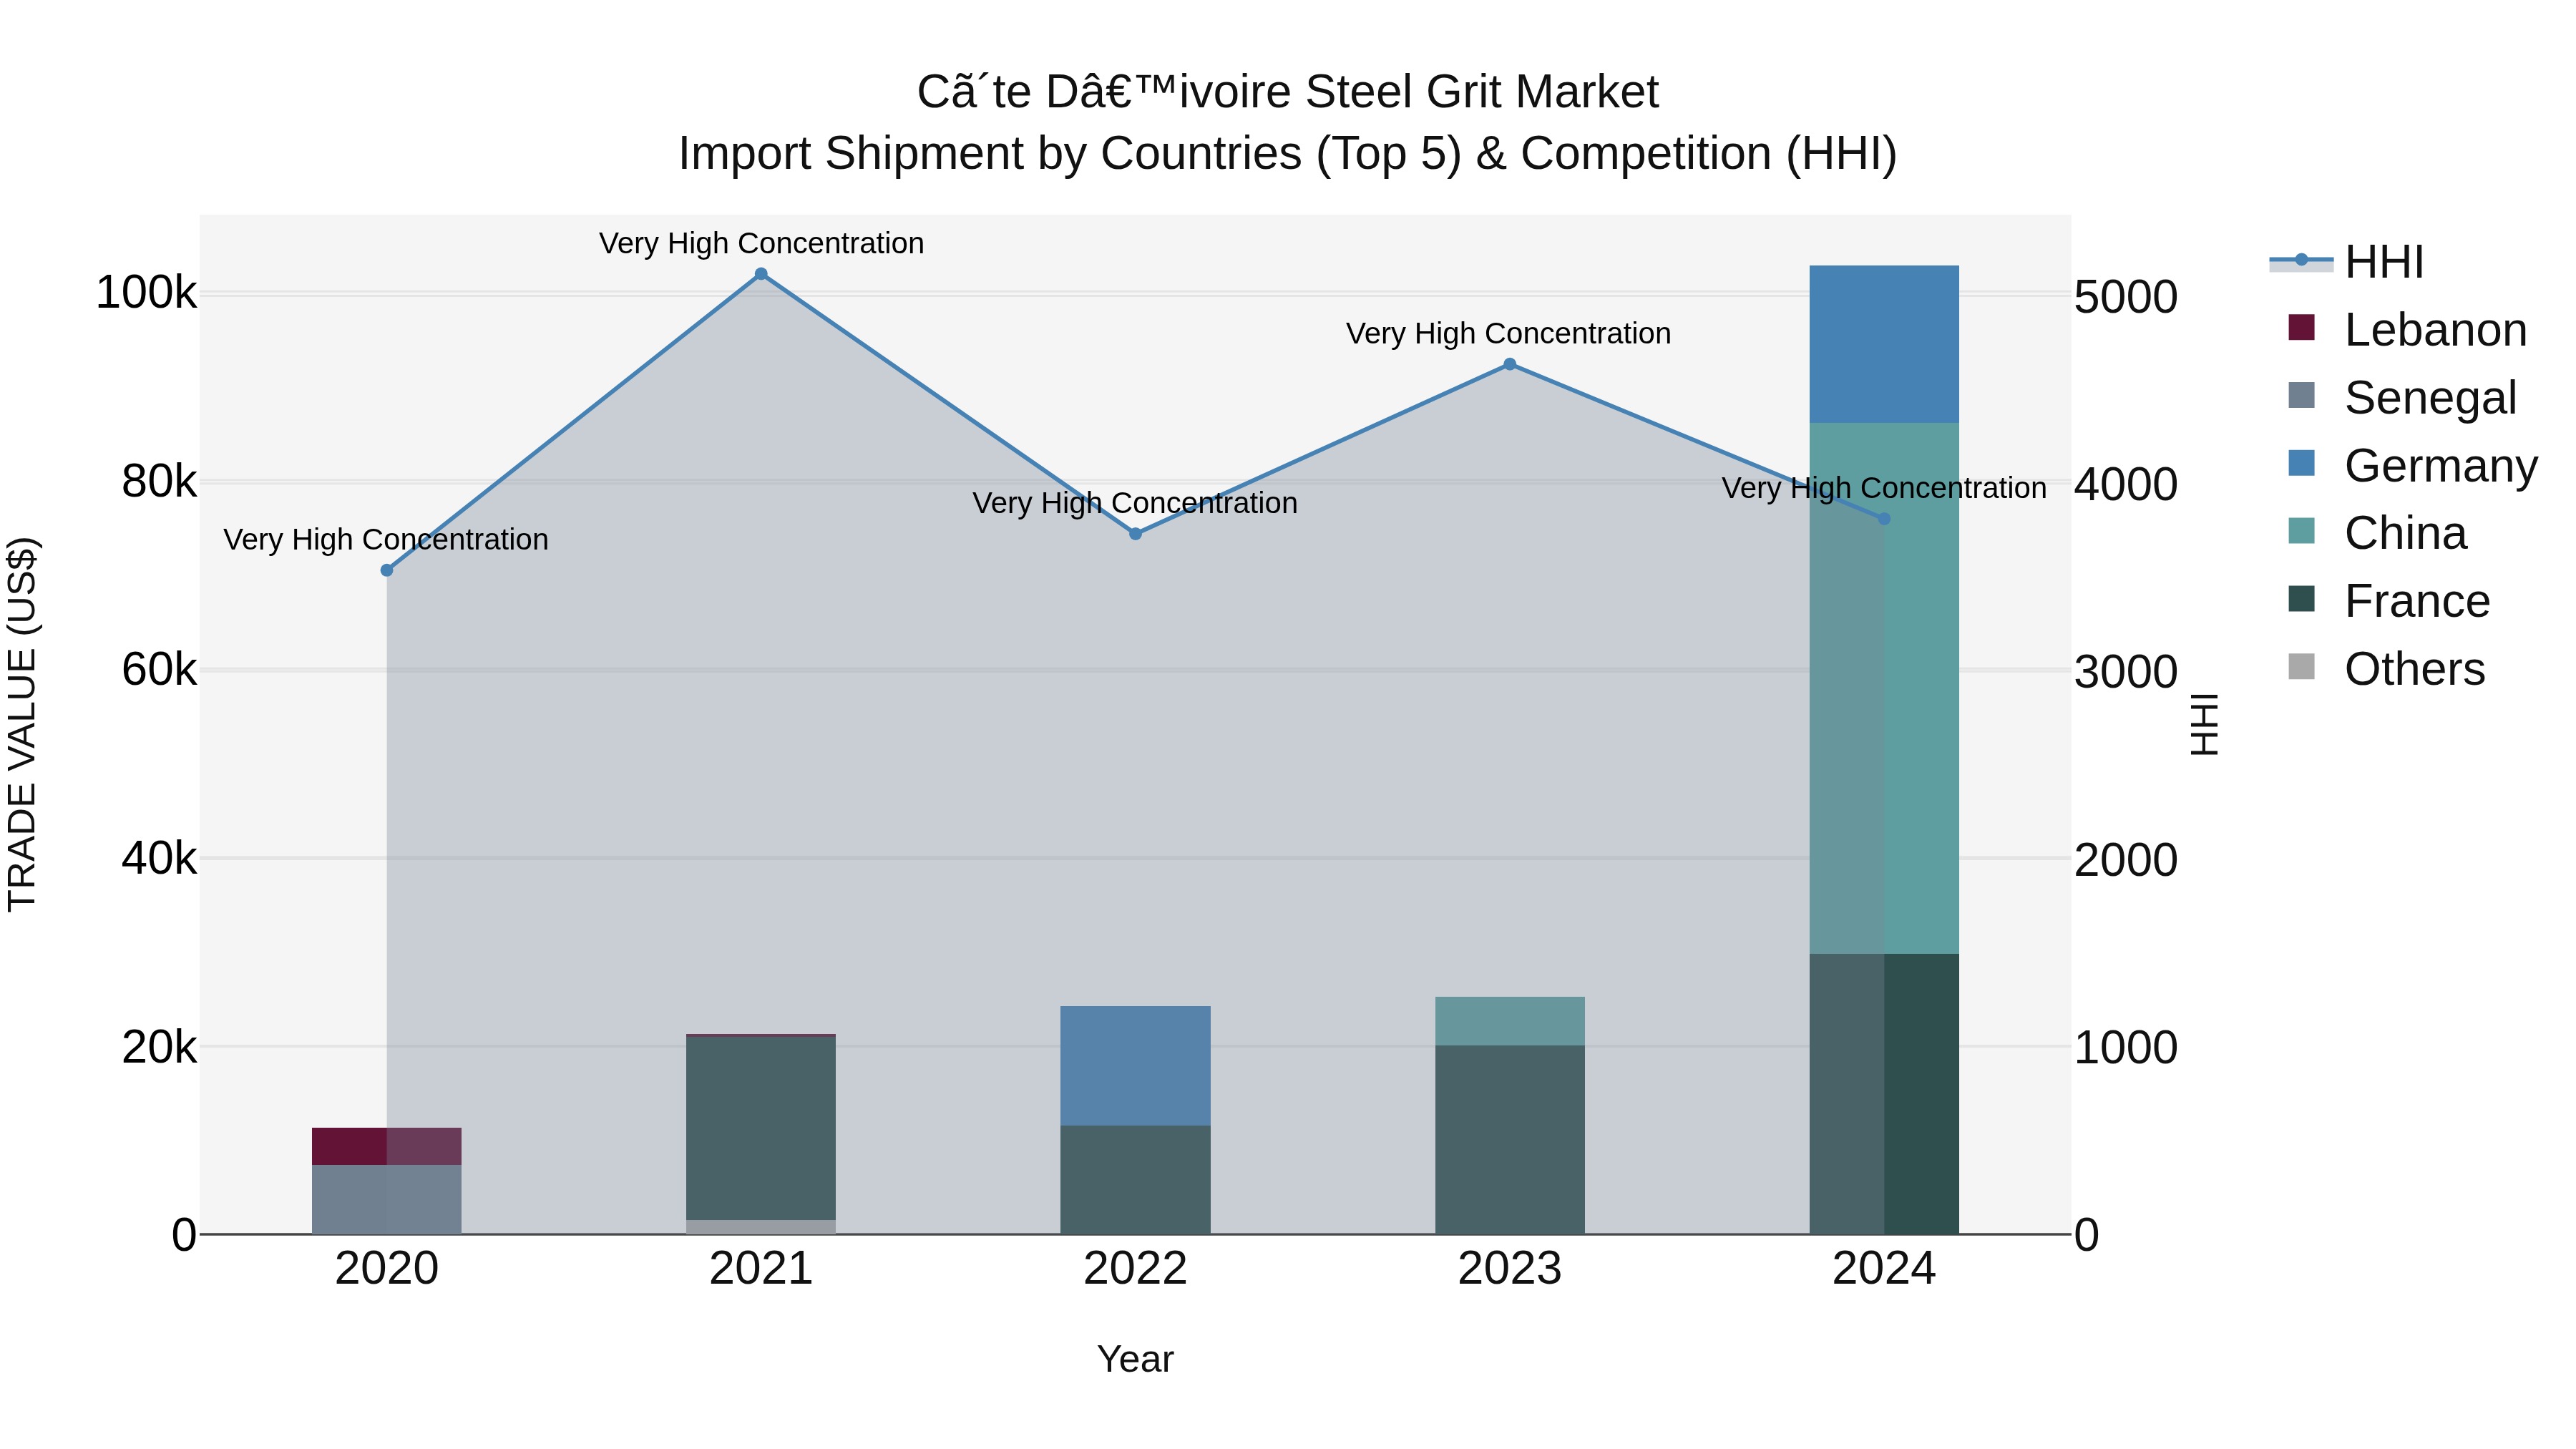Click the Steel Grit Market chart title
This screenshot has height=1449, width=2576.
coord(1288,92)
